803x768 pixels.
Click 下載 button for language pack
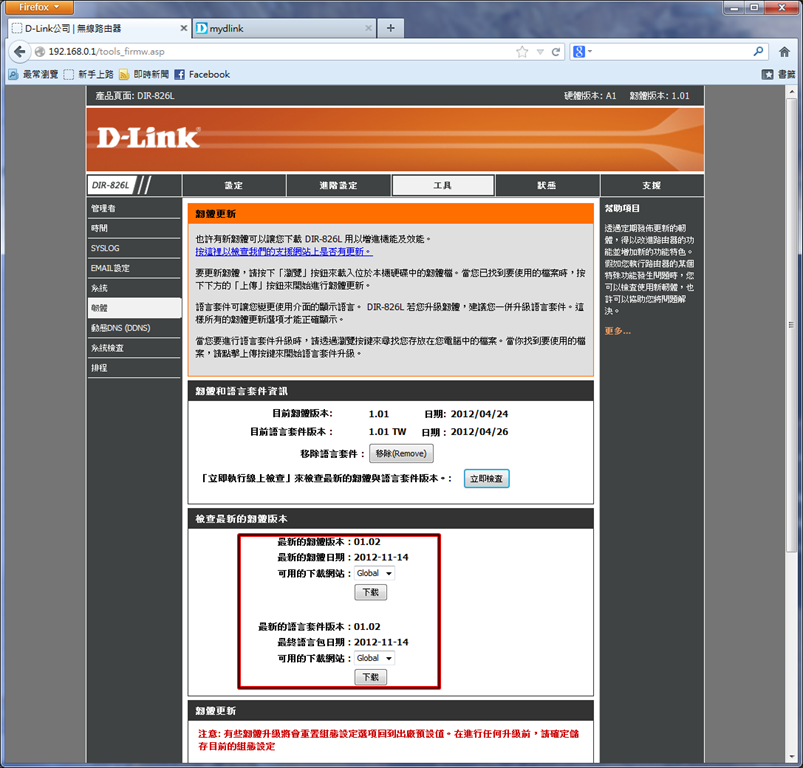(x=371, y=677)
